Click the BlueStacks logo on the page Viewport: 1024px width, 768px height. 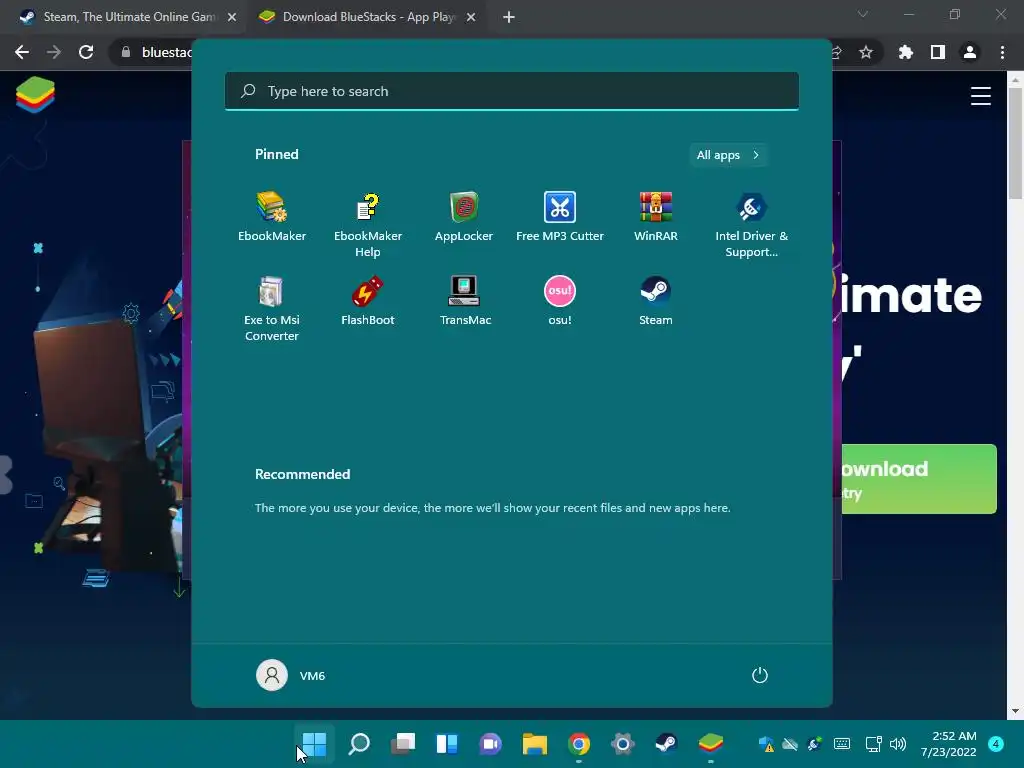(x=35, y=95)
